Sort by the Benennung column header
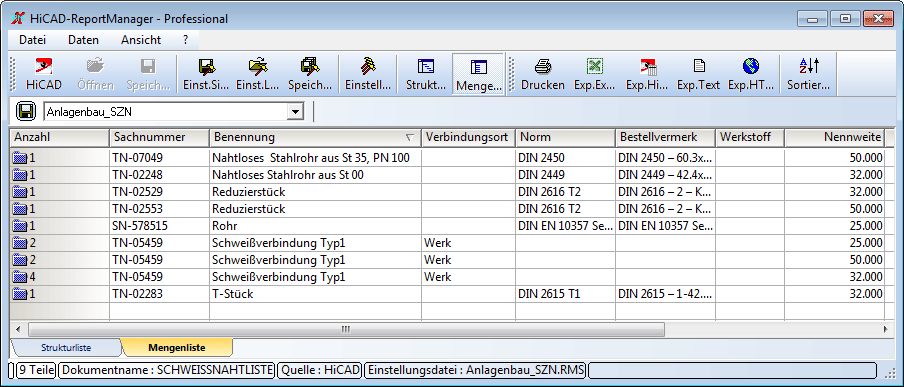 (314, 137)
